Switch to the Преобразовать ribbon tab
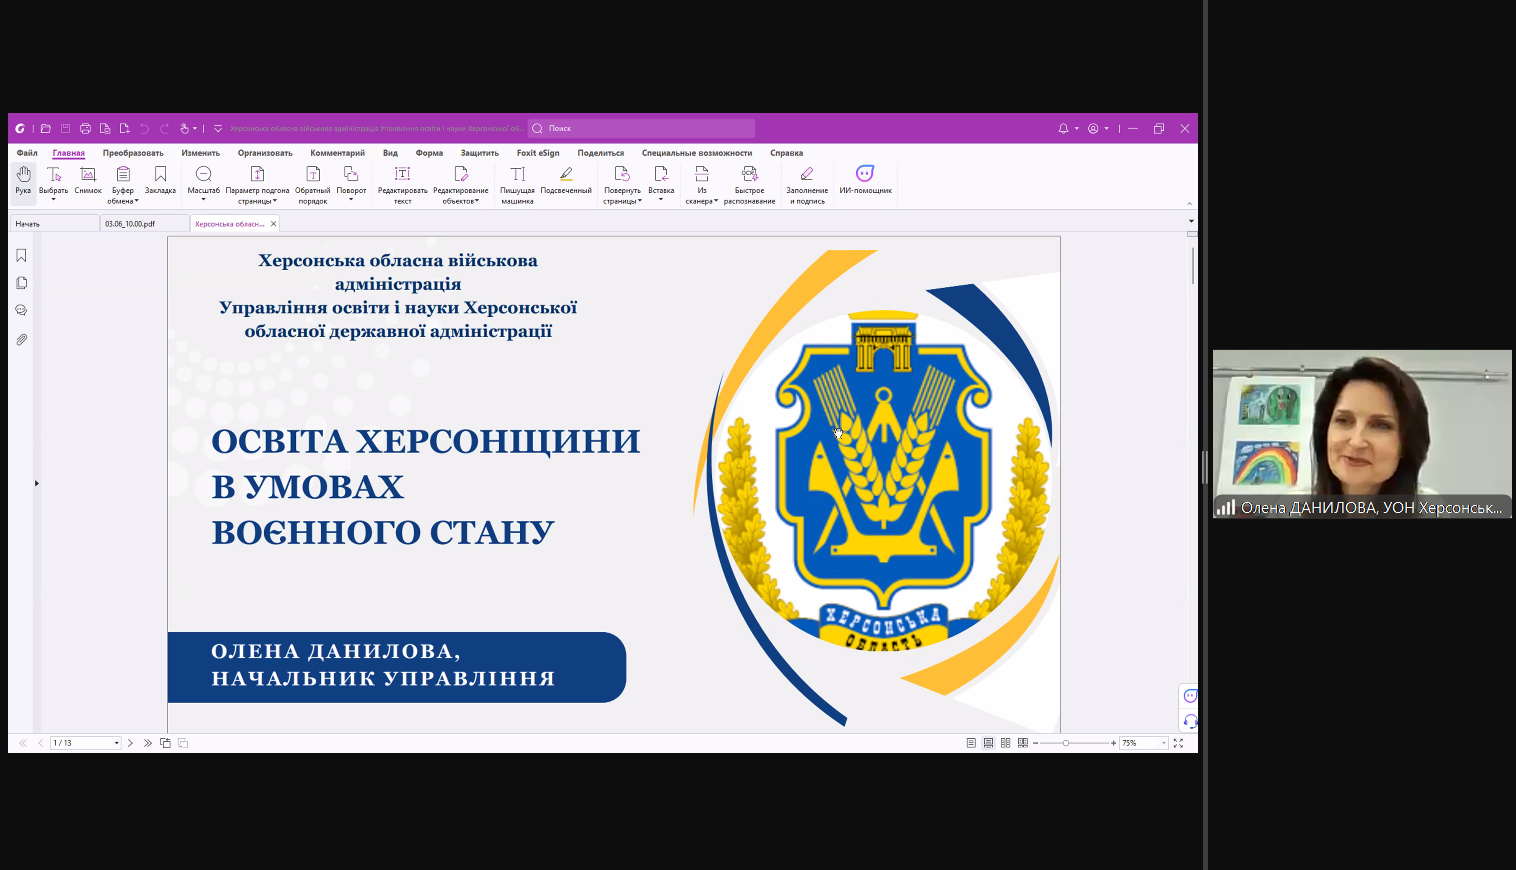 [x=133, y=153]
